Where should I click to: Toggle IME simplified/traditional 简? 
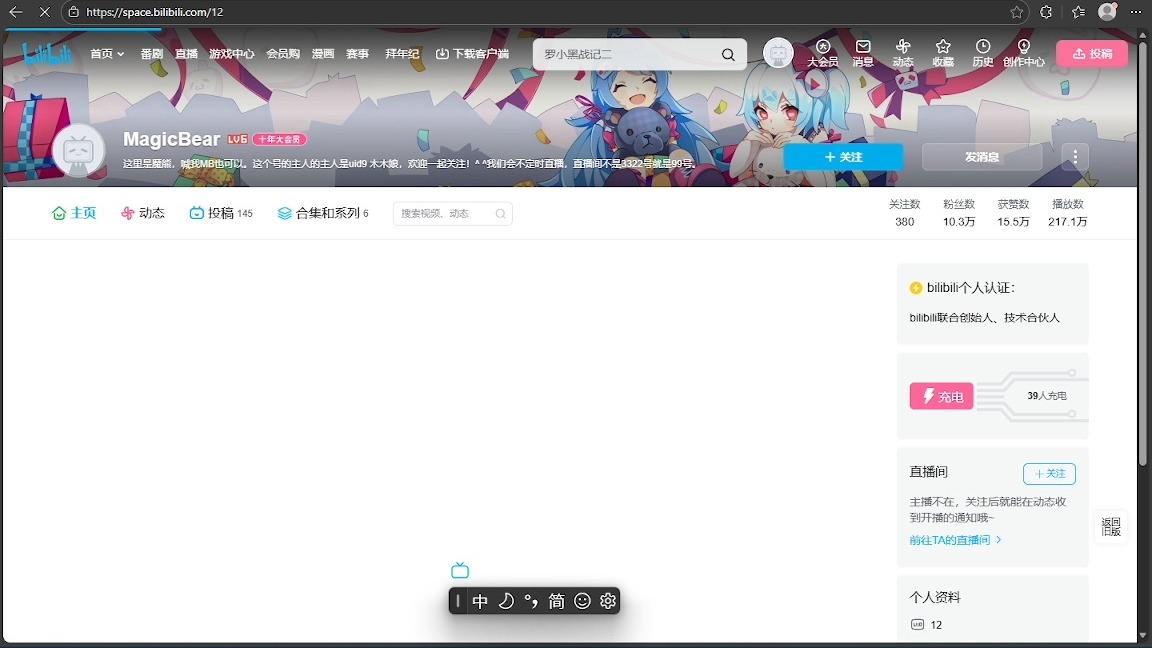pyautogui.click(x=557, y=602)
